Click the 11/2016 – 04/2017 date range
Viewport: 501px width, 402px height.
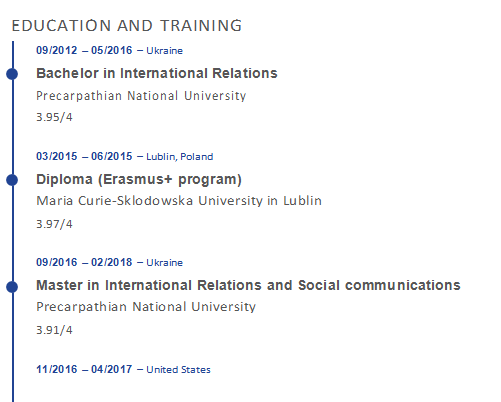click(84, 369)
